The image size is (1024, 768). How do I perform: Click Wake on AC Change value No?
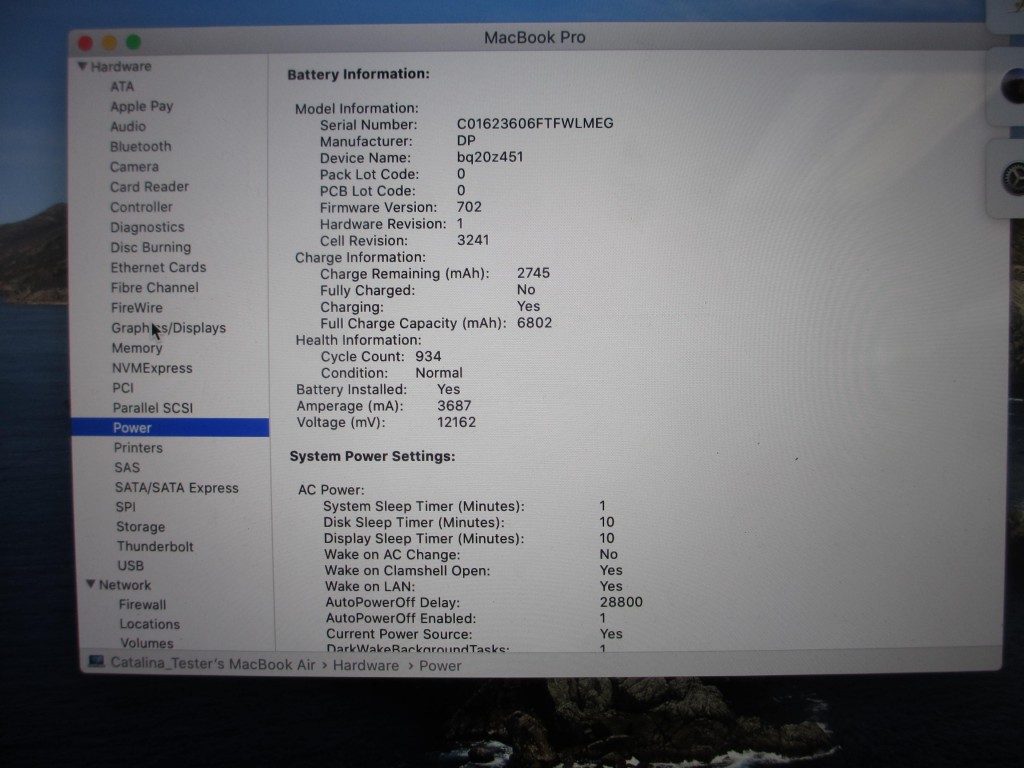[x=609, y=554]
